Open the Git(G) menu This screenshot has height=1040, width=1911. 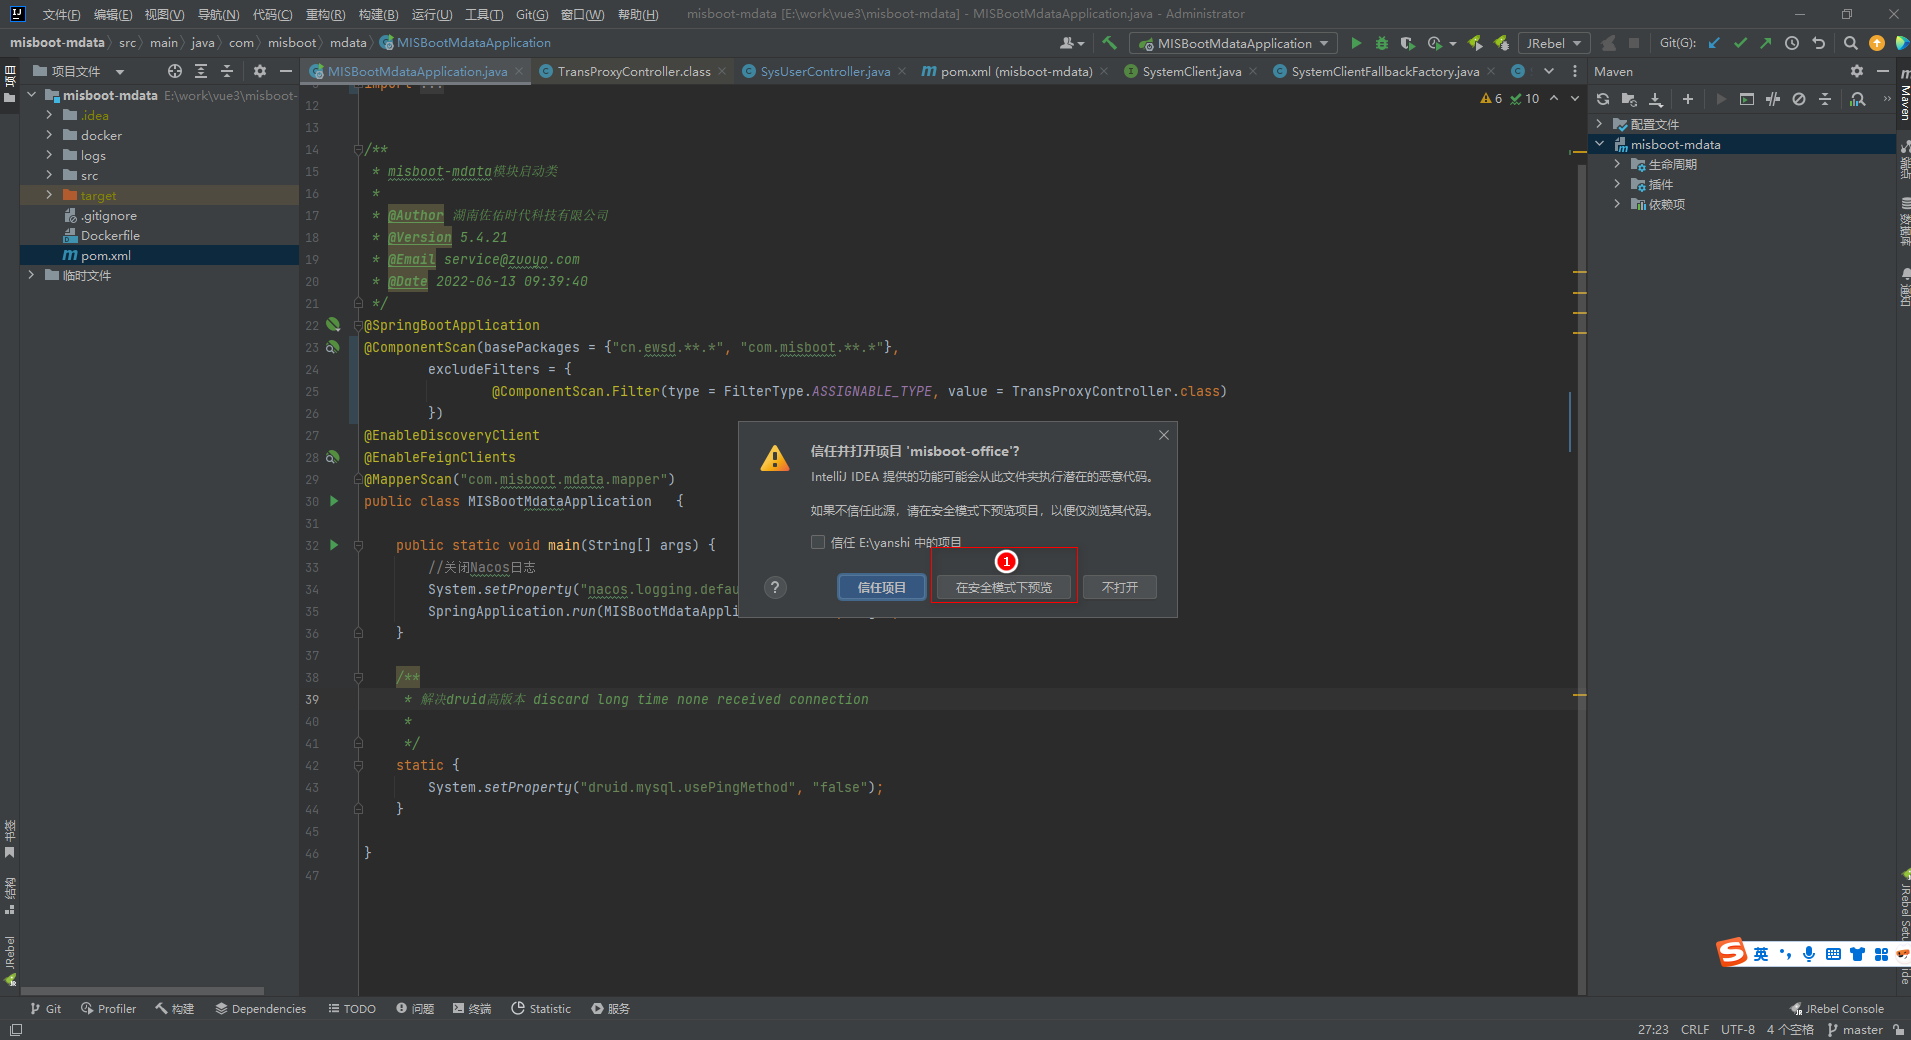pos(532,14)
